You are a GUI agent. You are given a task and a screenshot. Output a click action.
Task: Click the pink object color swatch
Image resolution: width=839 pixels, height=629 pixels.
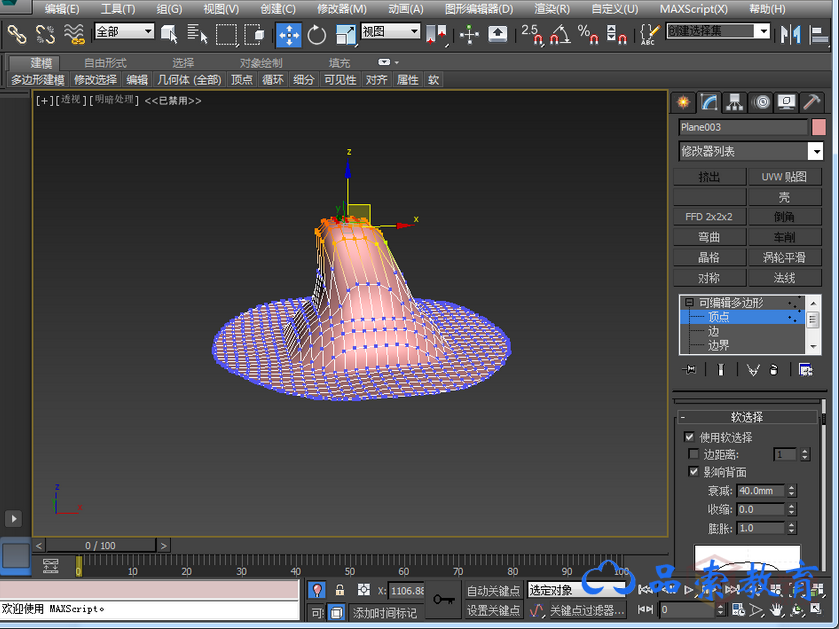[818, 127]
